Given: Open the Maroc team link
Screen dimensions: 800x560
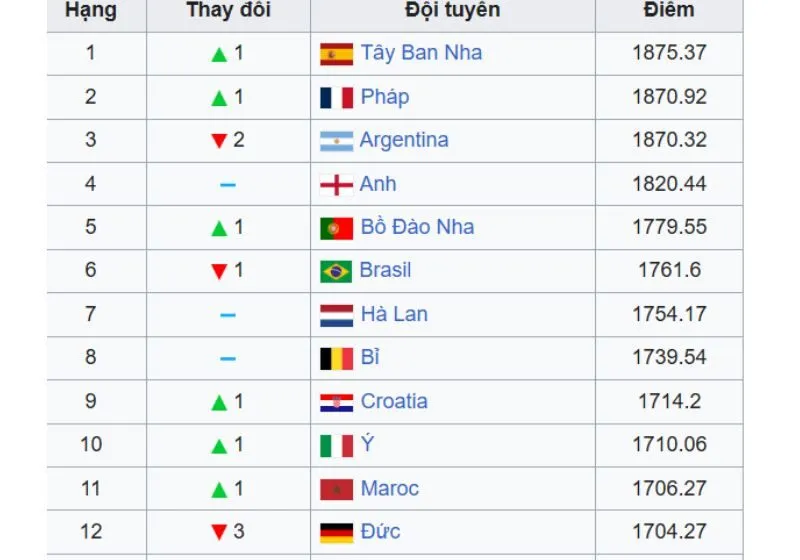Looking at the screenshot, I should point(390,488).
